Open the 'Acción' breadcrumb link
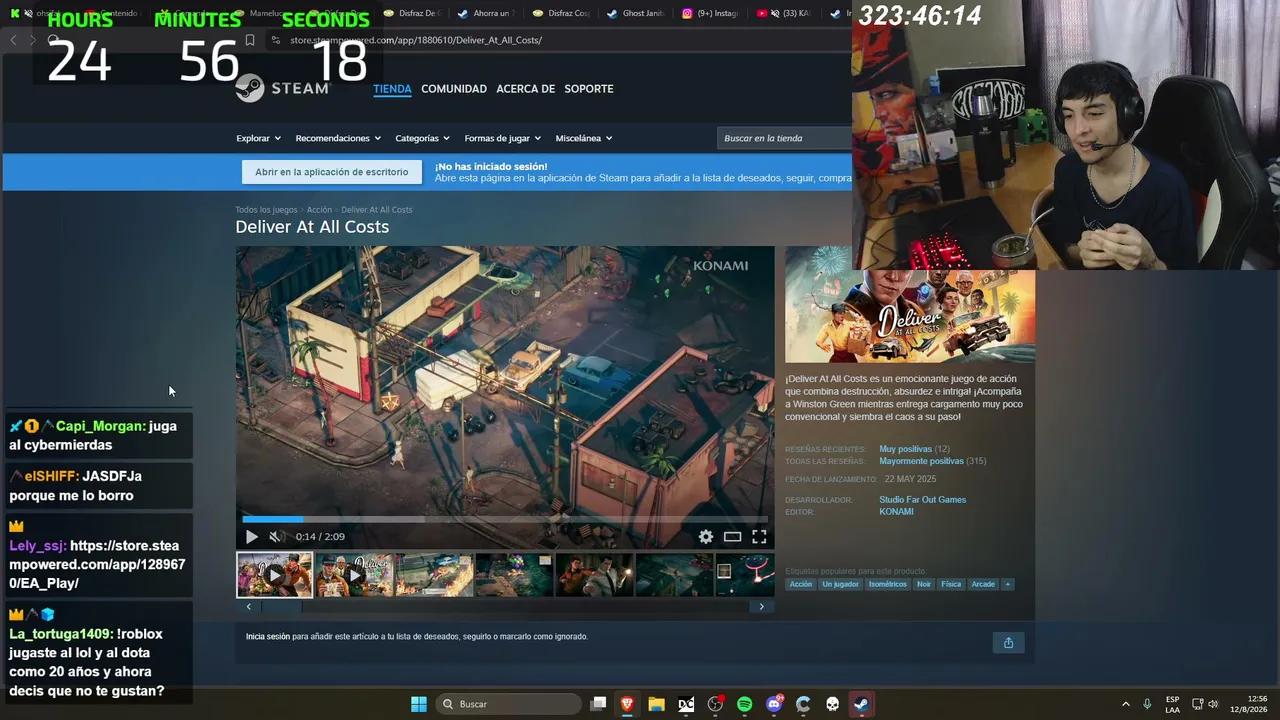The image size is (1280, 720). (x=319, y=210)
